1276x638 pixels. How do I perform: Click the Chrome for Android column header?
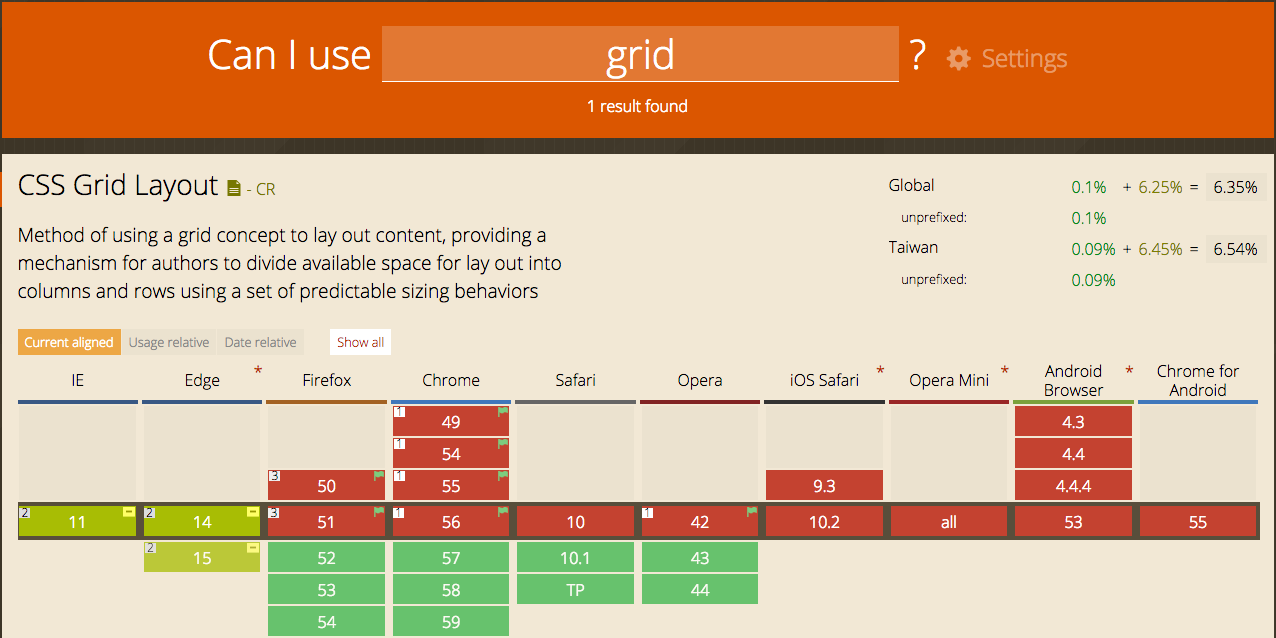(x=1198, y=380)
